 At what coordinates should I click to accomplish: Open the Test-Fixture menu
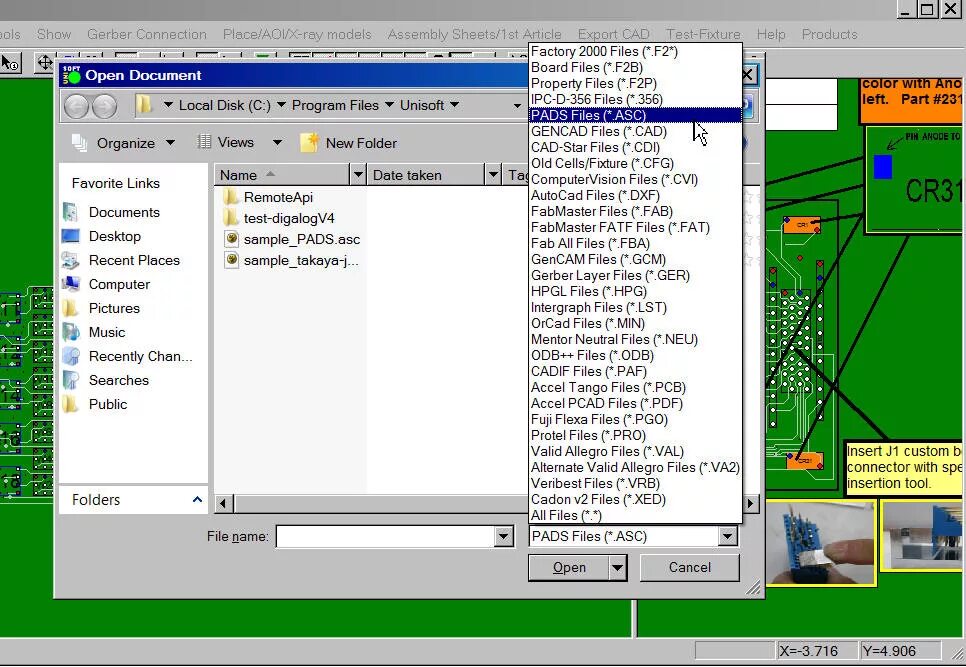tap(703, 34)
